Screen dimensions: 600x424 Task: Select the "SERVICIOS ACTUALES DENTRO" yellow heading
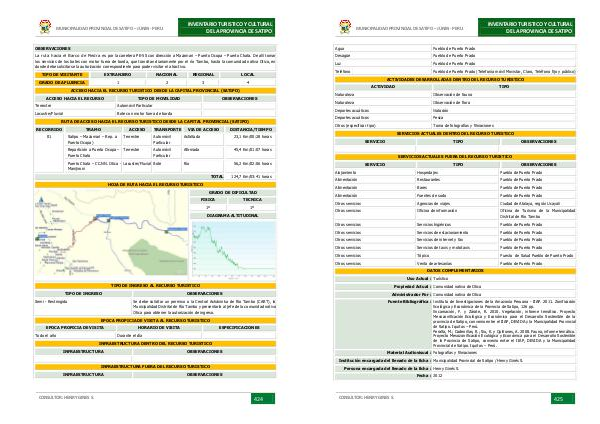click(x=455, y=134)
